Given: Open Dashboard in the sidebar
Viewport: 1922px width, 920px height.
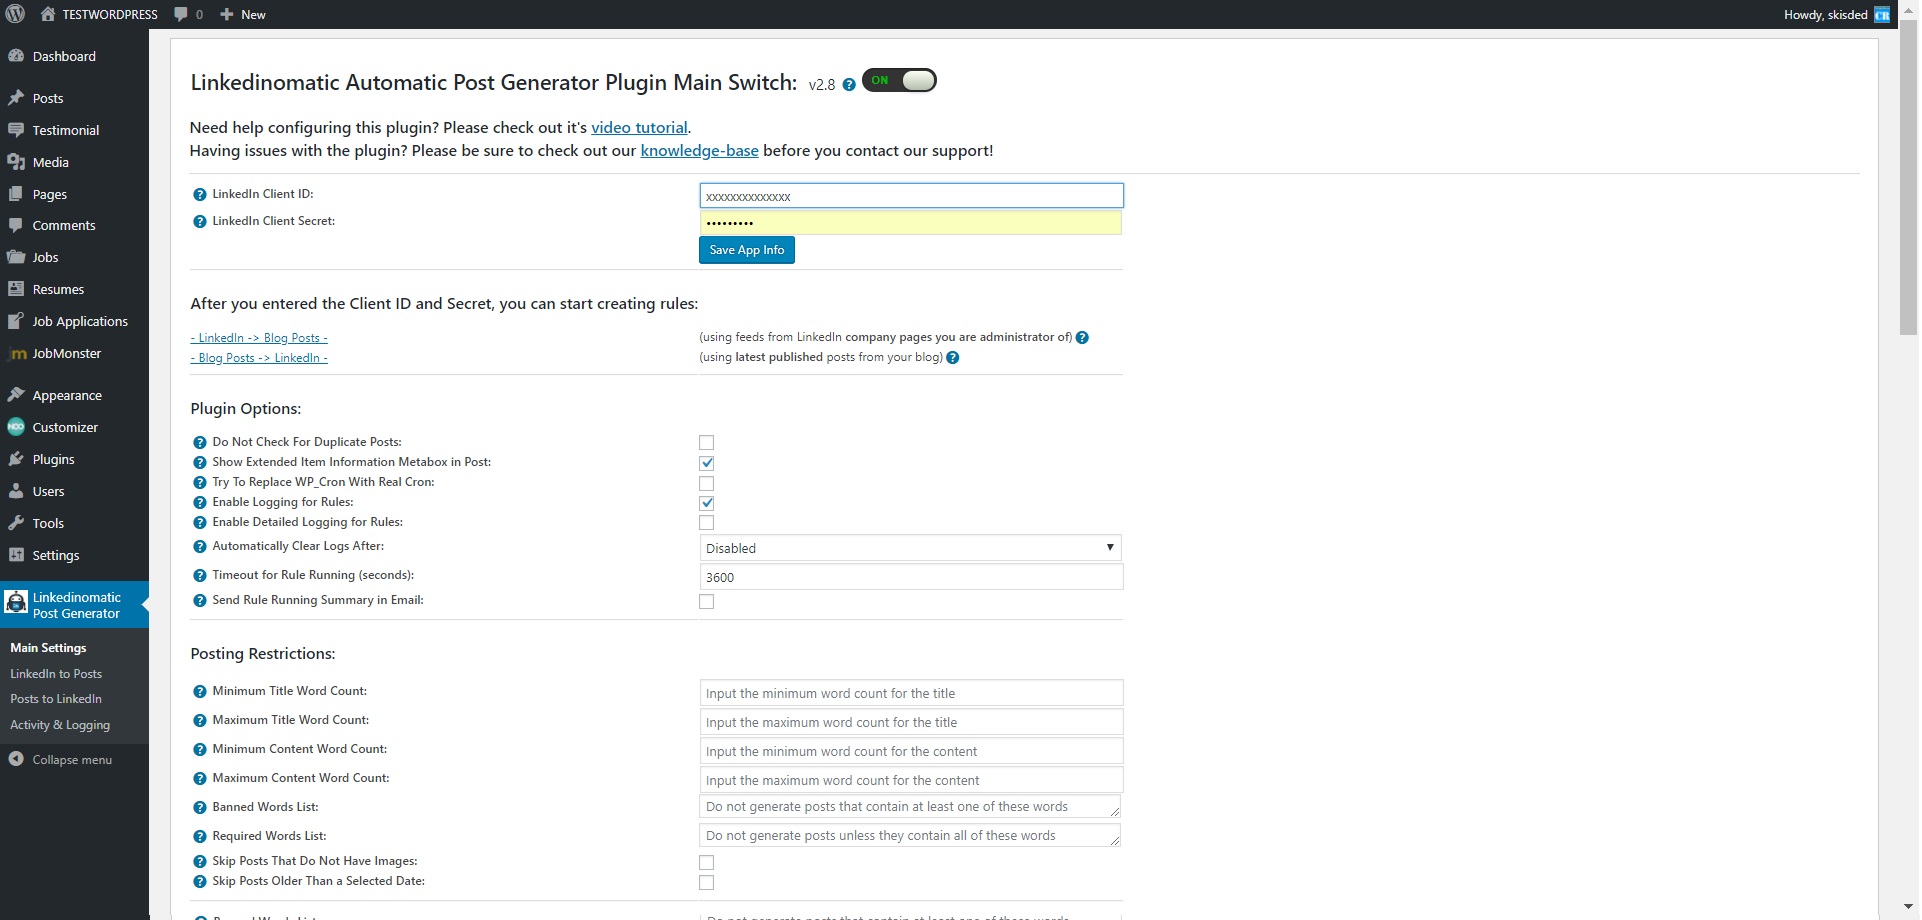Looking at the screenshot, I should coord(64,56).
